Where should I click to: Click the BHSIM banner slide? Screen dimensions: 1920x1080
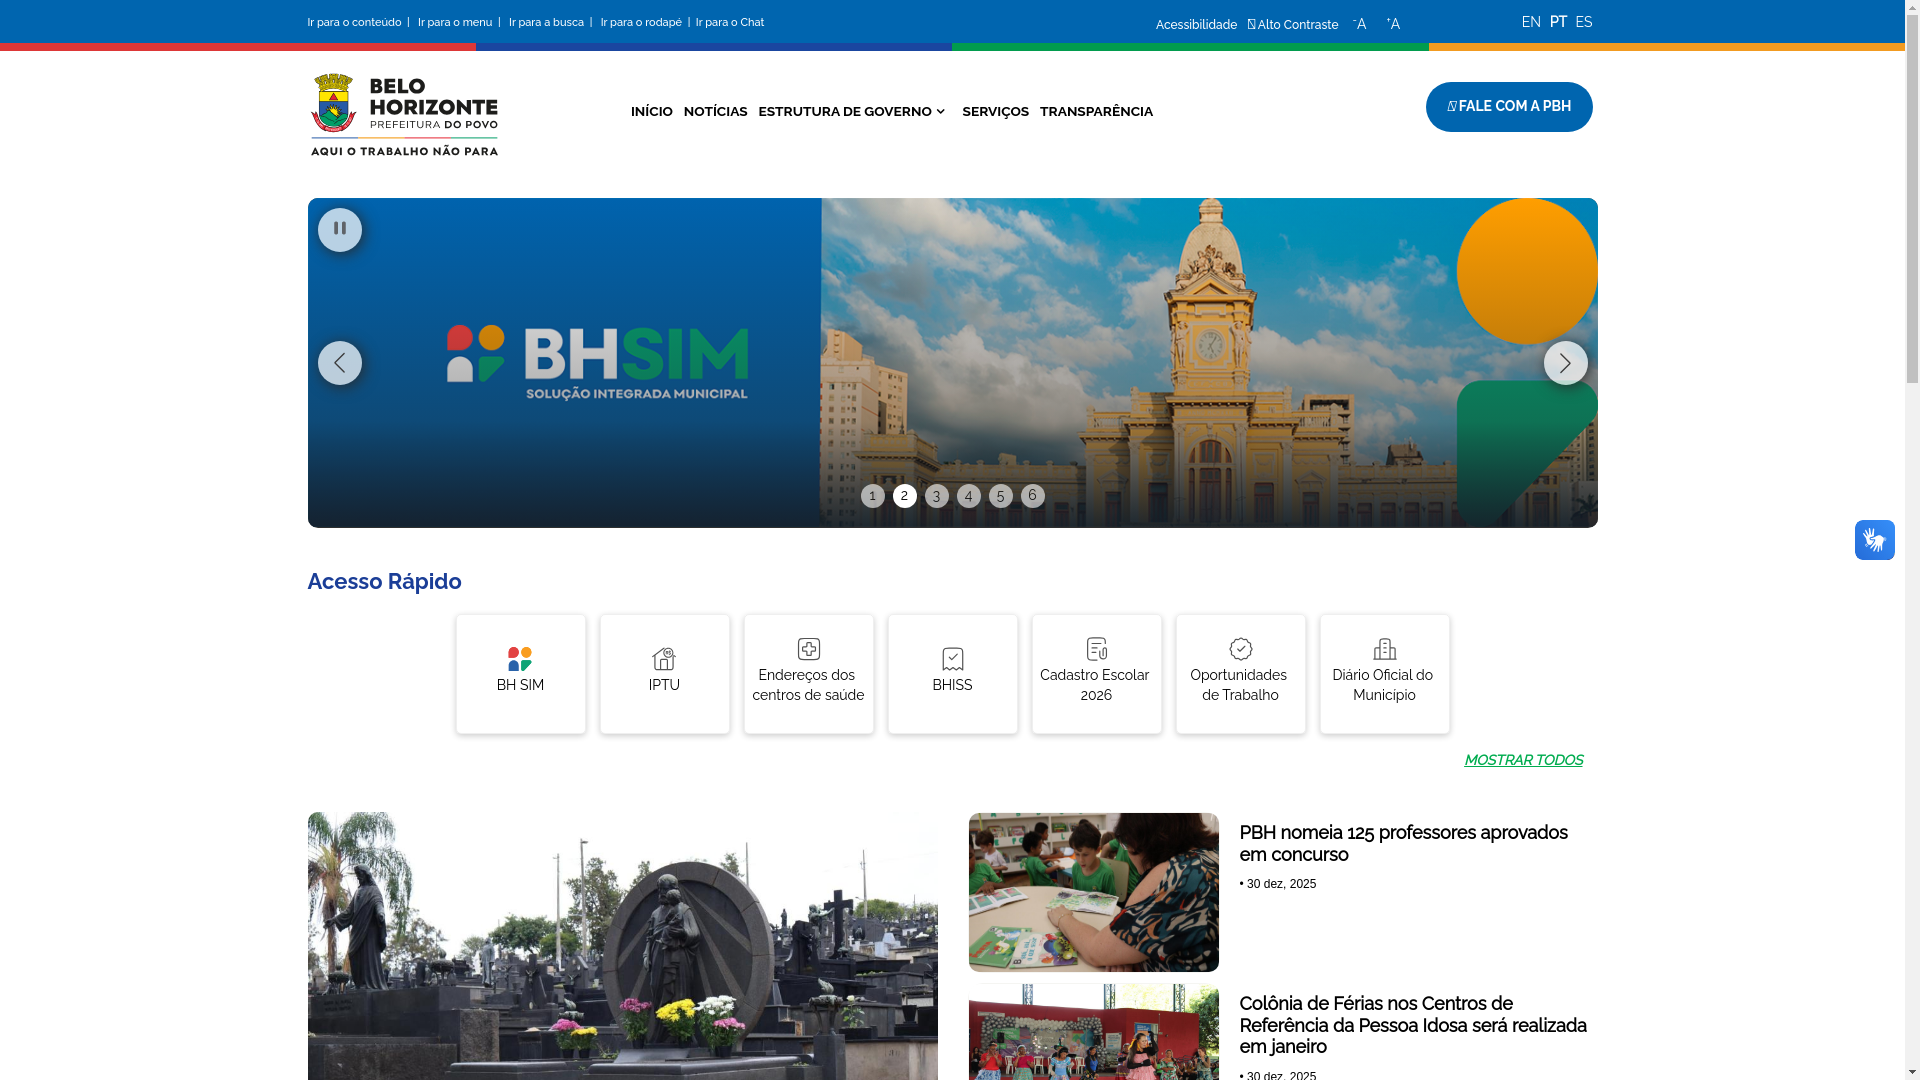[x=953, y=363]
